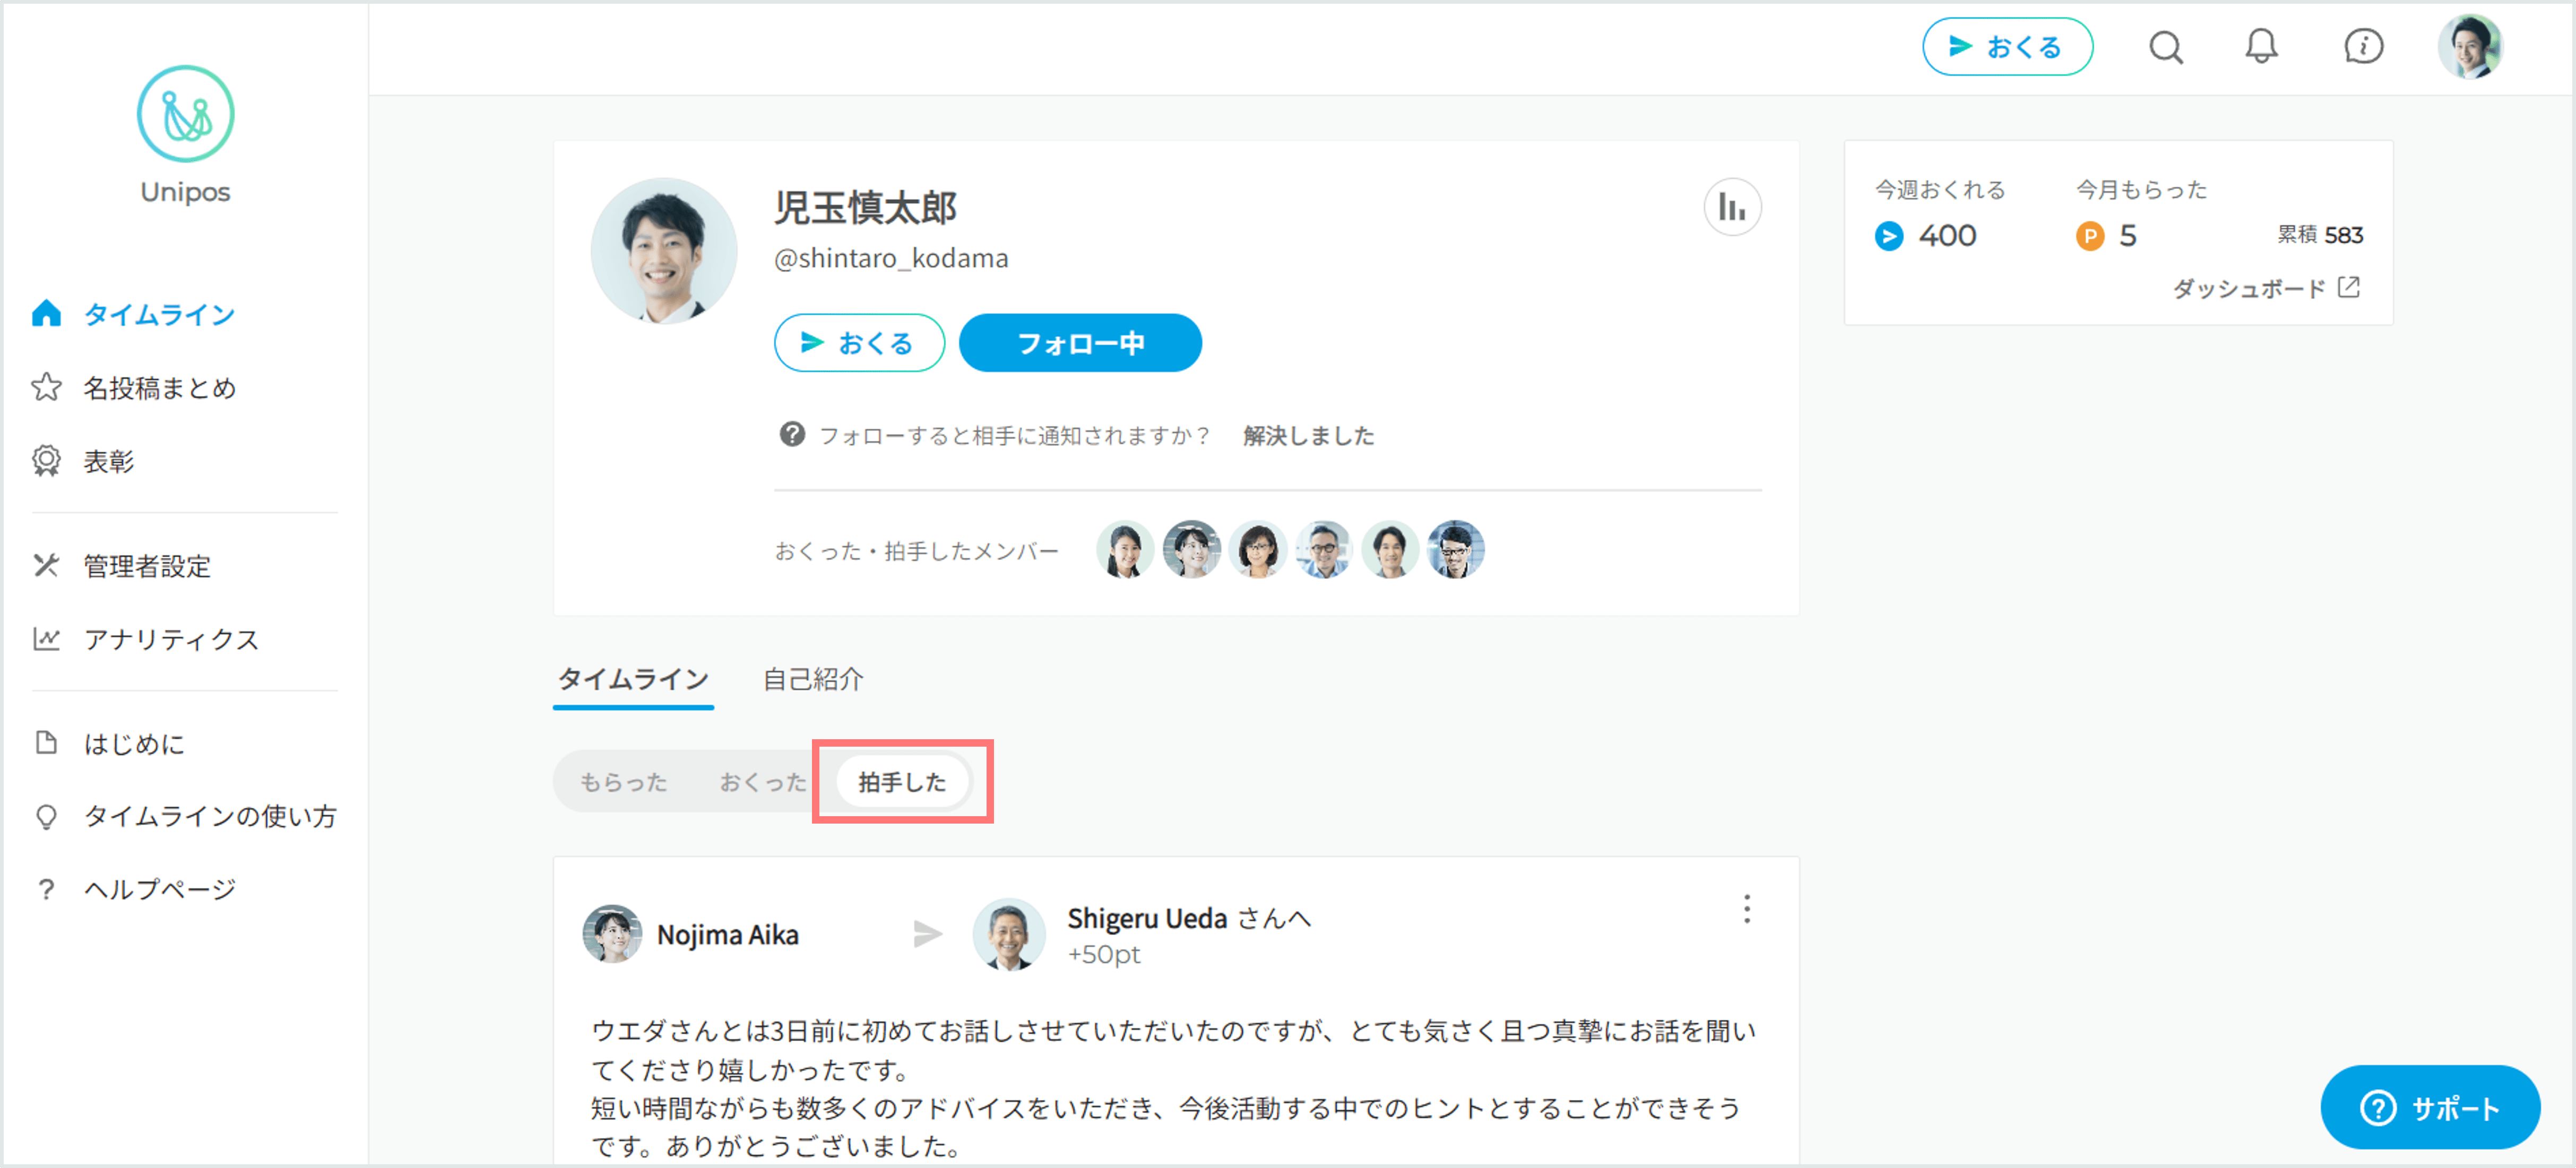Viewport: 2576px width, 1168px height.
Task: Click フォローすると相手に通知されますか？ question text
Action: point(1014,435)
